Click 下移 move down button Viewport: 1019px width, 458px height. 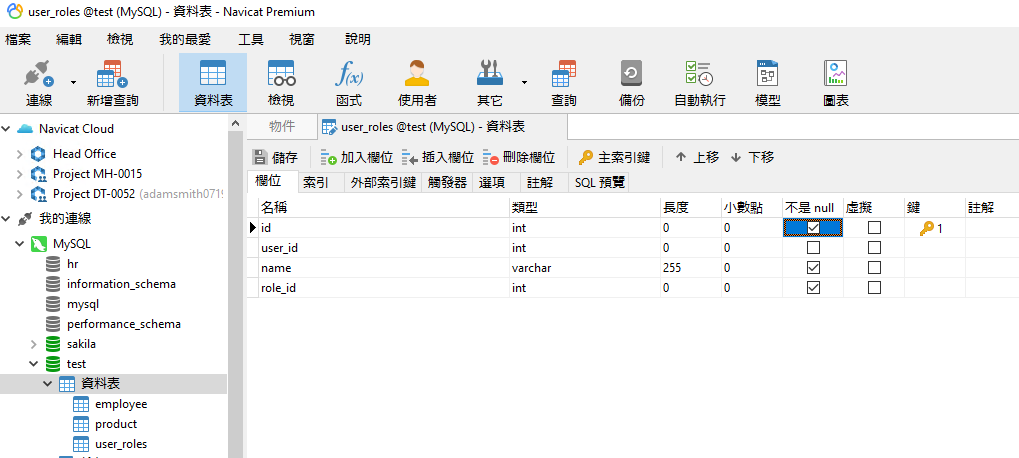coord(753,157)
